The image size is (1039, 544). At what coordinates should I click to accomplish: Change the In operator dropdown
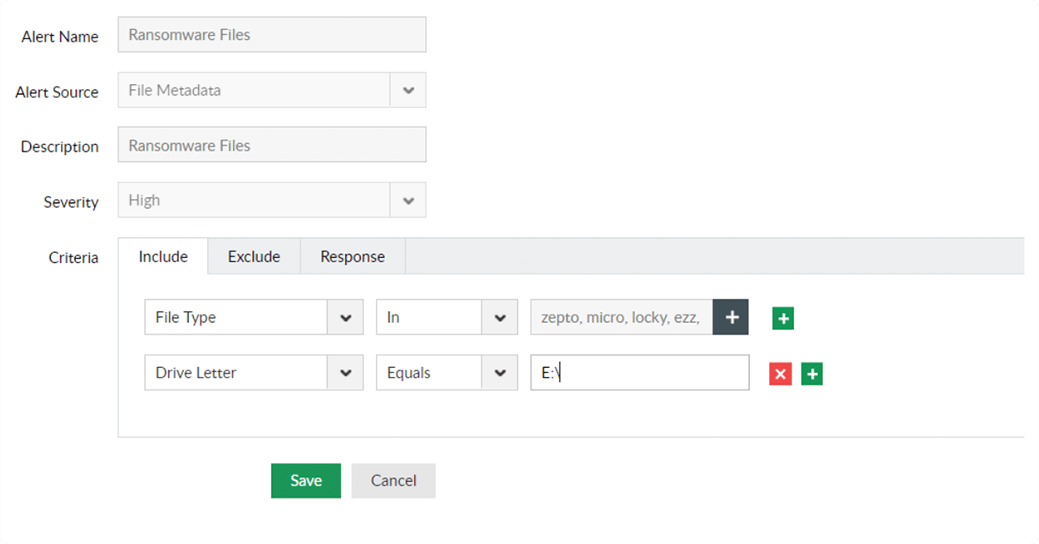pyautogui.click(x=447, y=317)
